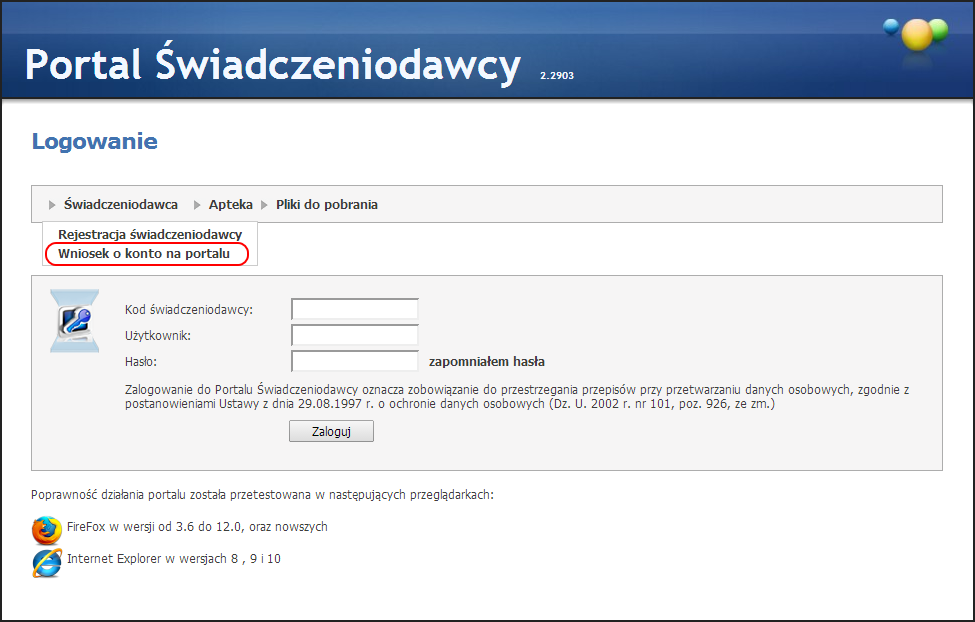This screenshot has height=622, width=975.
Task: Click the Hasło label
Action: pos(141,361)
